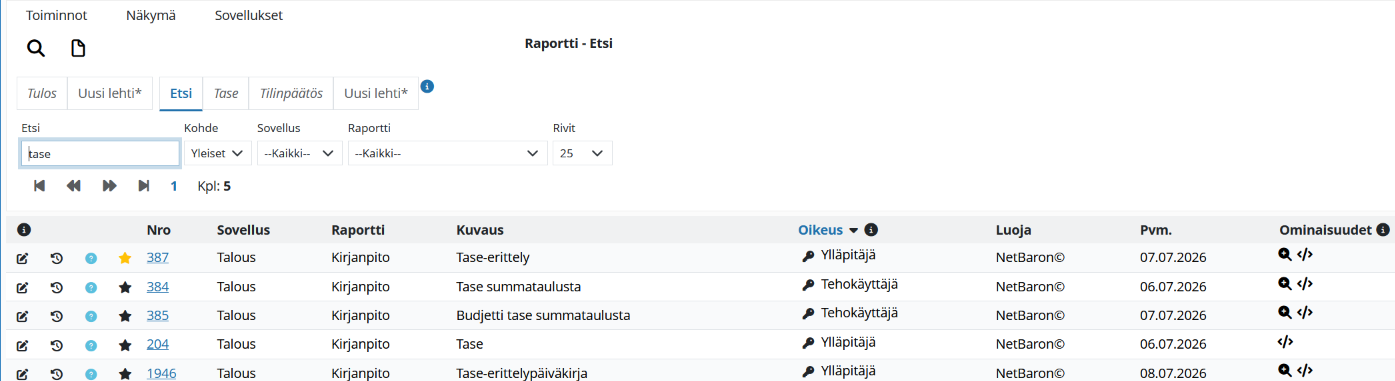Open help icon on Budjetti tase summataulusta row
This screenshot has height=381, width=1395.
[91, 316]
